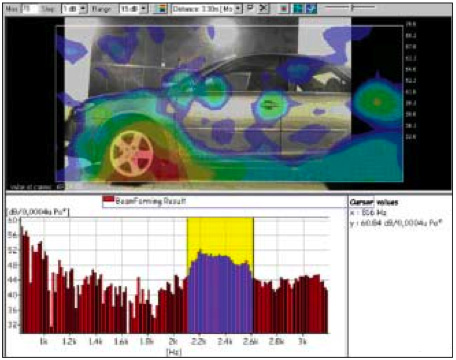This screenshot has height=360, width=456.
Task: Open the Step dropdown showing 1 dB
Action: (x=74, y=9)
